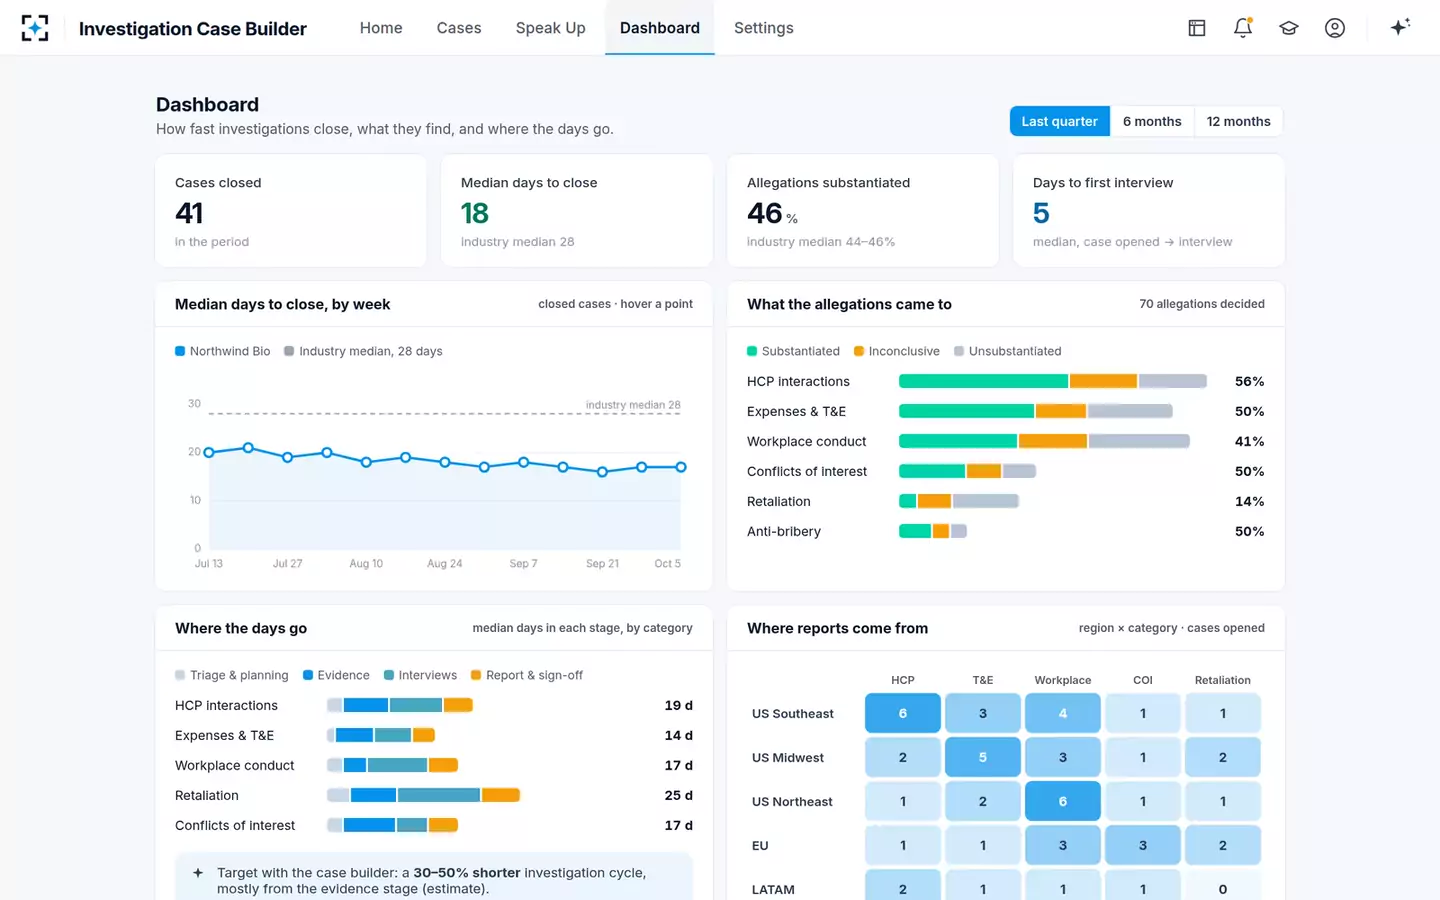Open the notifications bell

(x=1243, y=28)
